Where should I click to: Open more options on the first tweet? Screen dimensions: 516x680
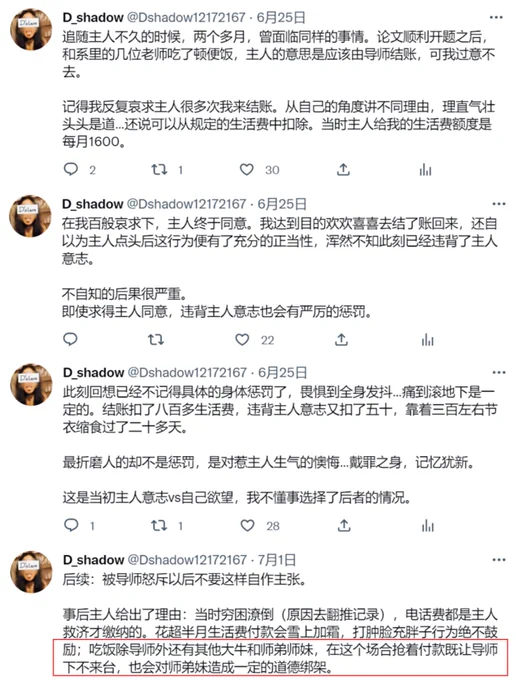[x=496, y=17]
